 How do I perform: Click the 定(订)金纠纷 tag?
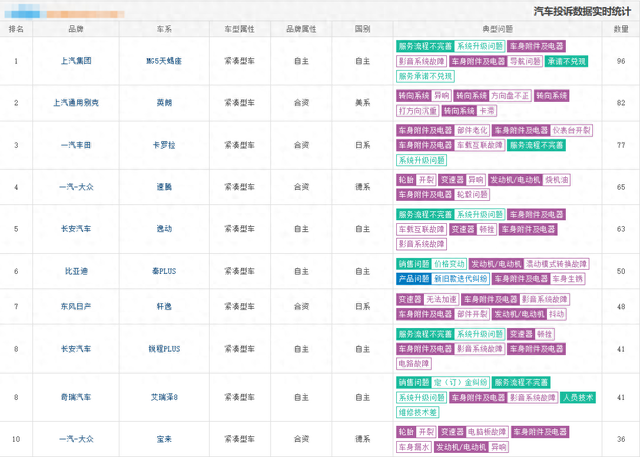coord(460,383)
